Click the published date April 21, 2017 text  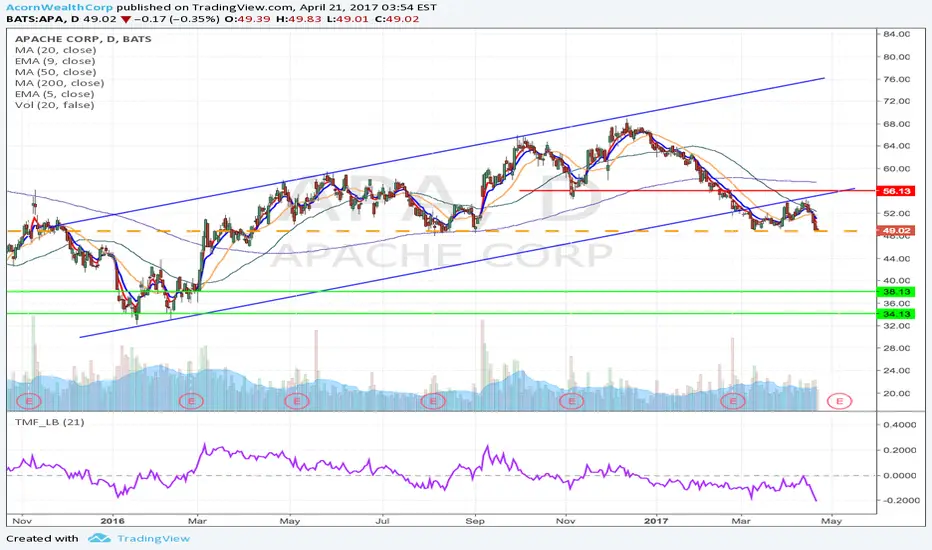(x=340, y=7)
